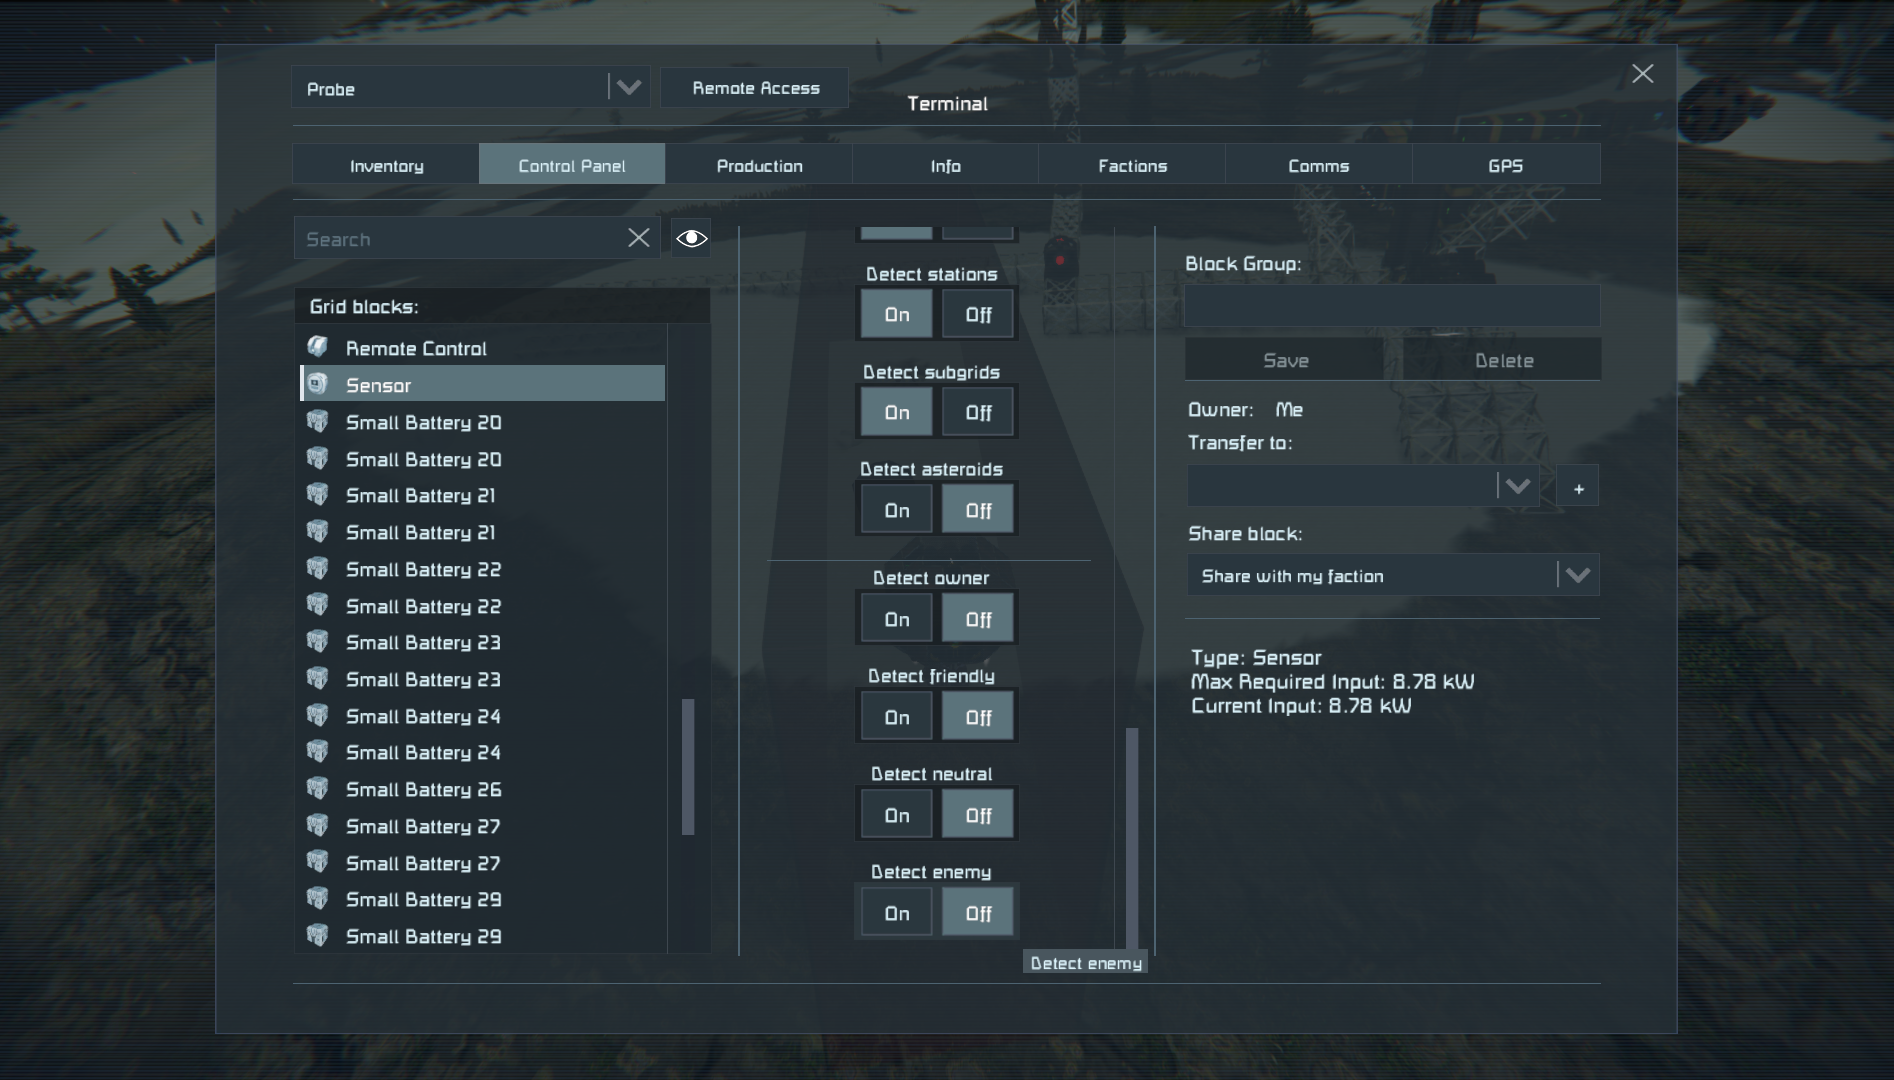The height and width of the screenshot is (1080, 1894).
Task: Clear the search field with X icon
Action: click(x=638, y=238)
